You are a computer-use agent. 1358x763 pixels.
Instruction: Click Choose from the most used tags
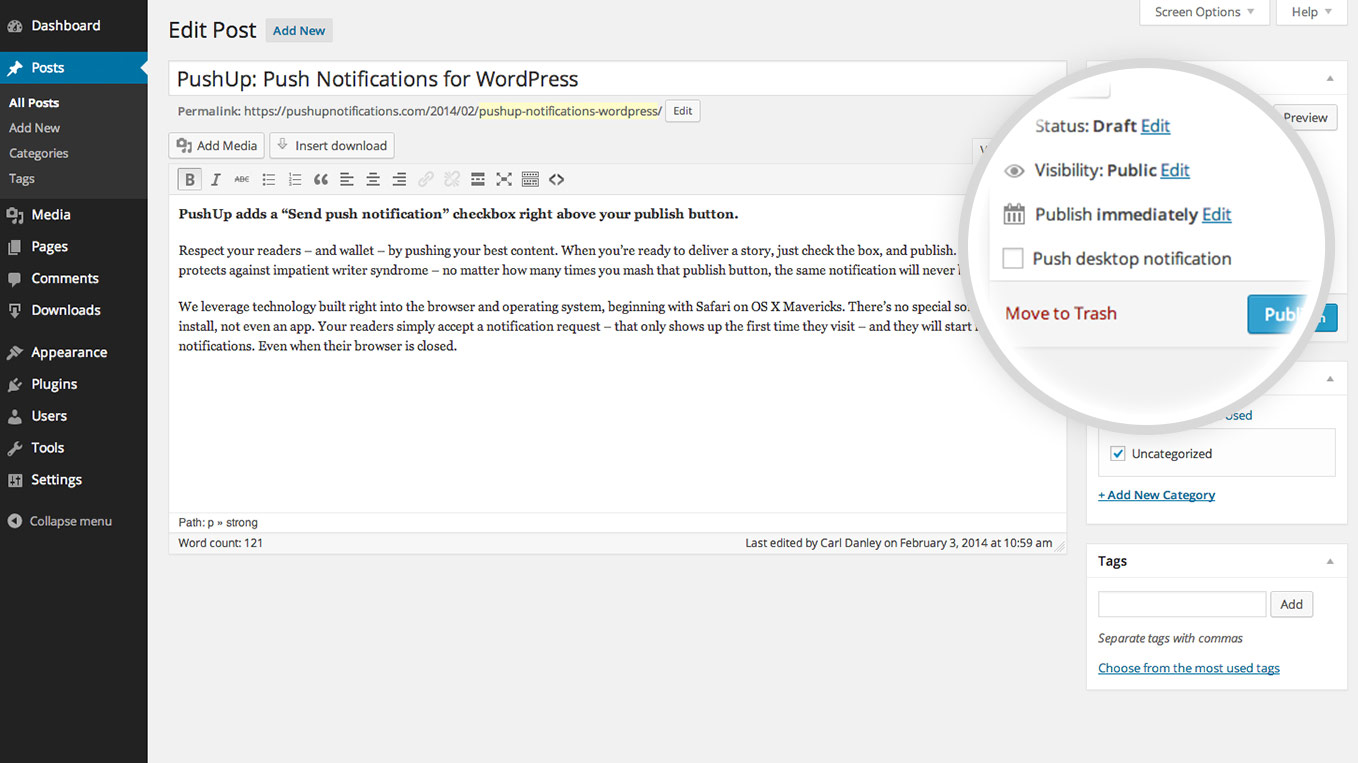coord(1189,668)
